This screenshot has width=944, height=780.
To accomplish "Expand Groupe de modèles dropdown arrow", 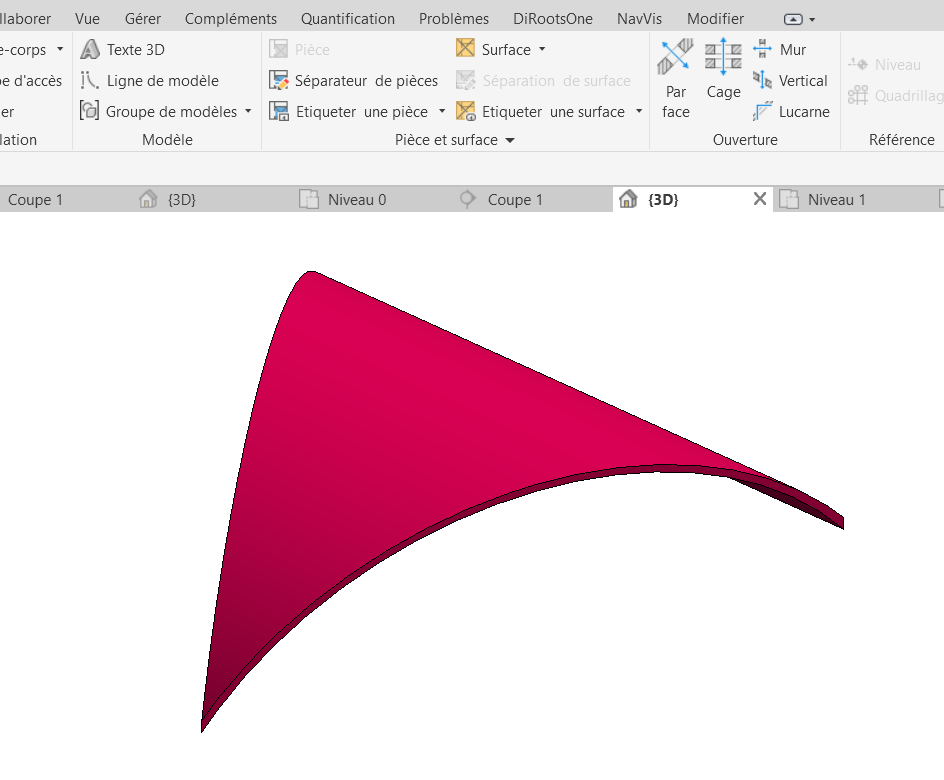I will [x=248, y=112].
